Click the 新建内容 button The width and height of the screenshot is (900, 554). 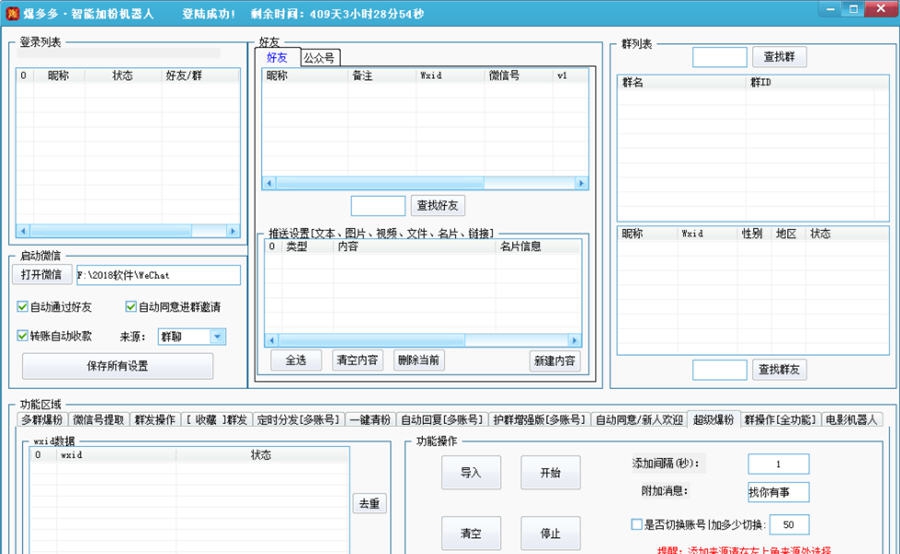(x=554, y=361)
